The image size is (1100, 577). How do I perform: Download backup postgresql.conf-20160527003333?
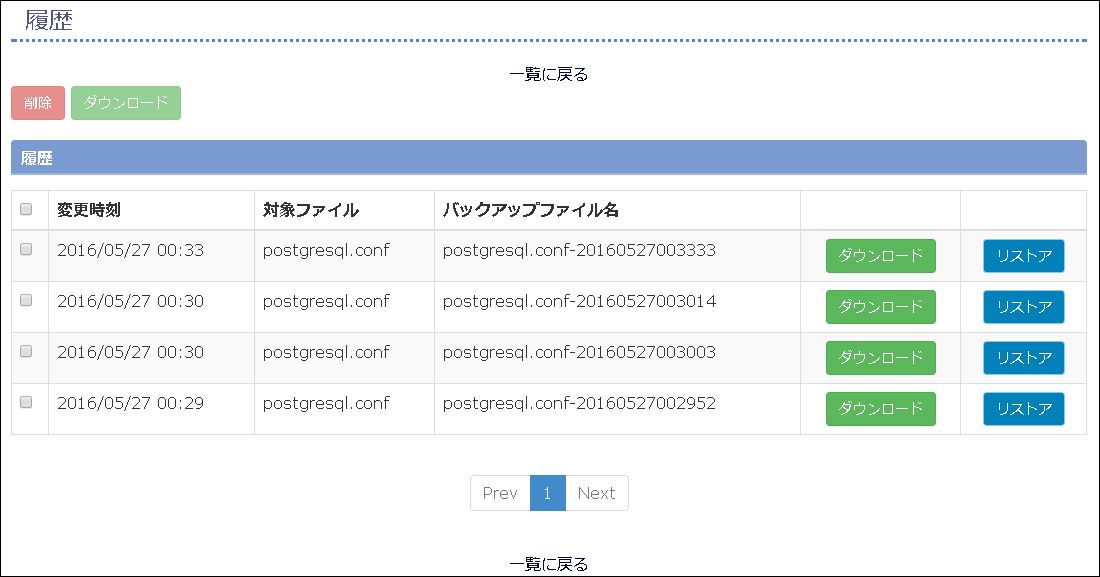pyautogui.click(x=880, y=256)
